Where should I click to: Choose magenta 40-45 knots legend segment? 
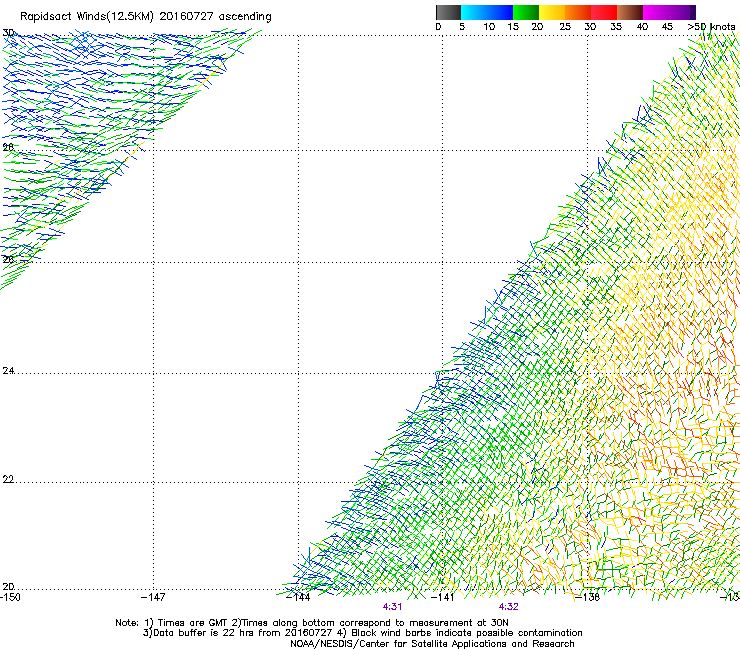tap(656, 12)
